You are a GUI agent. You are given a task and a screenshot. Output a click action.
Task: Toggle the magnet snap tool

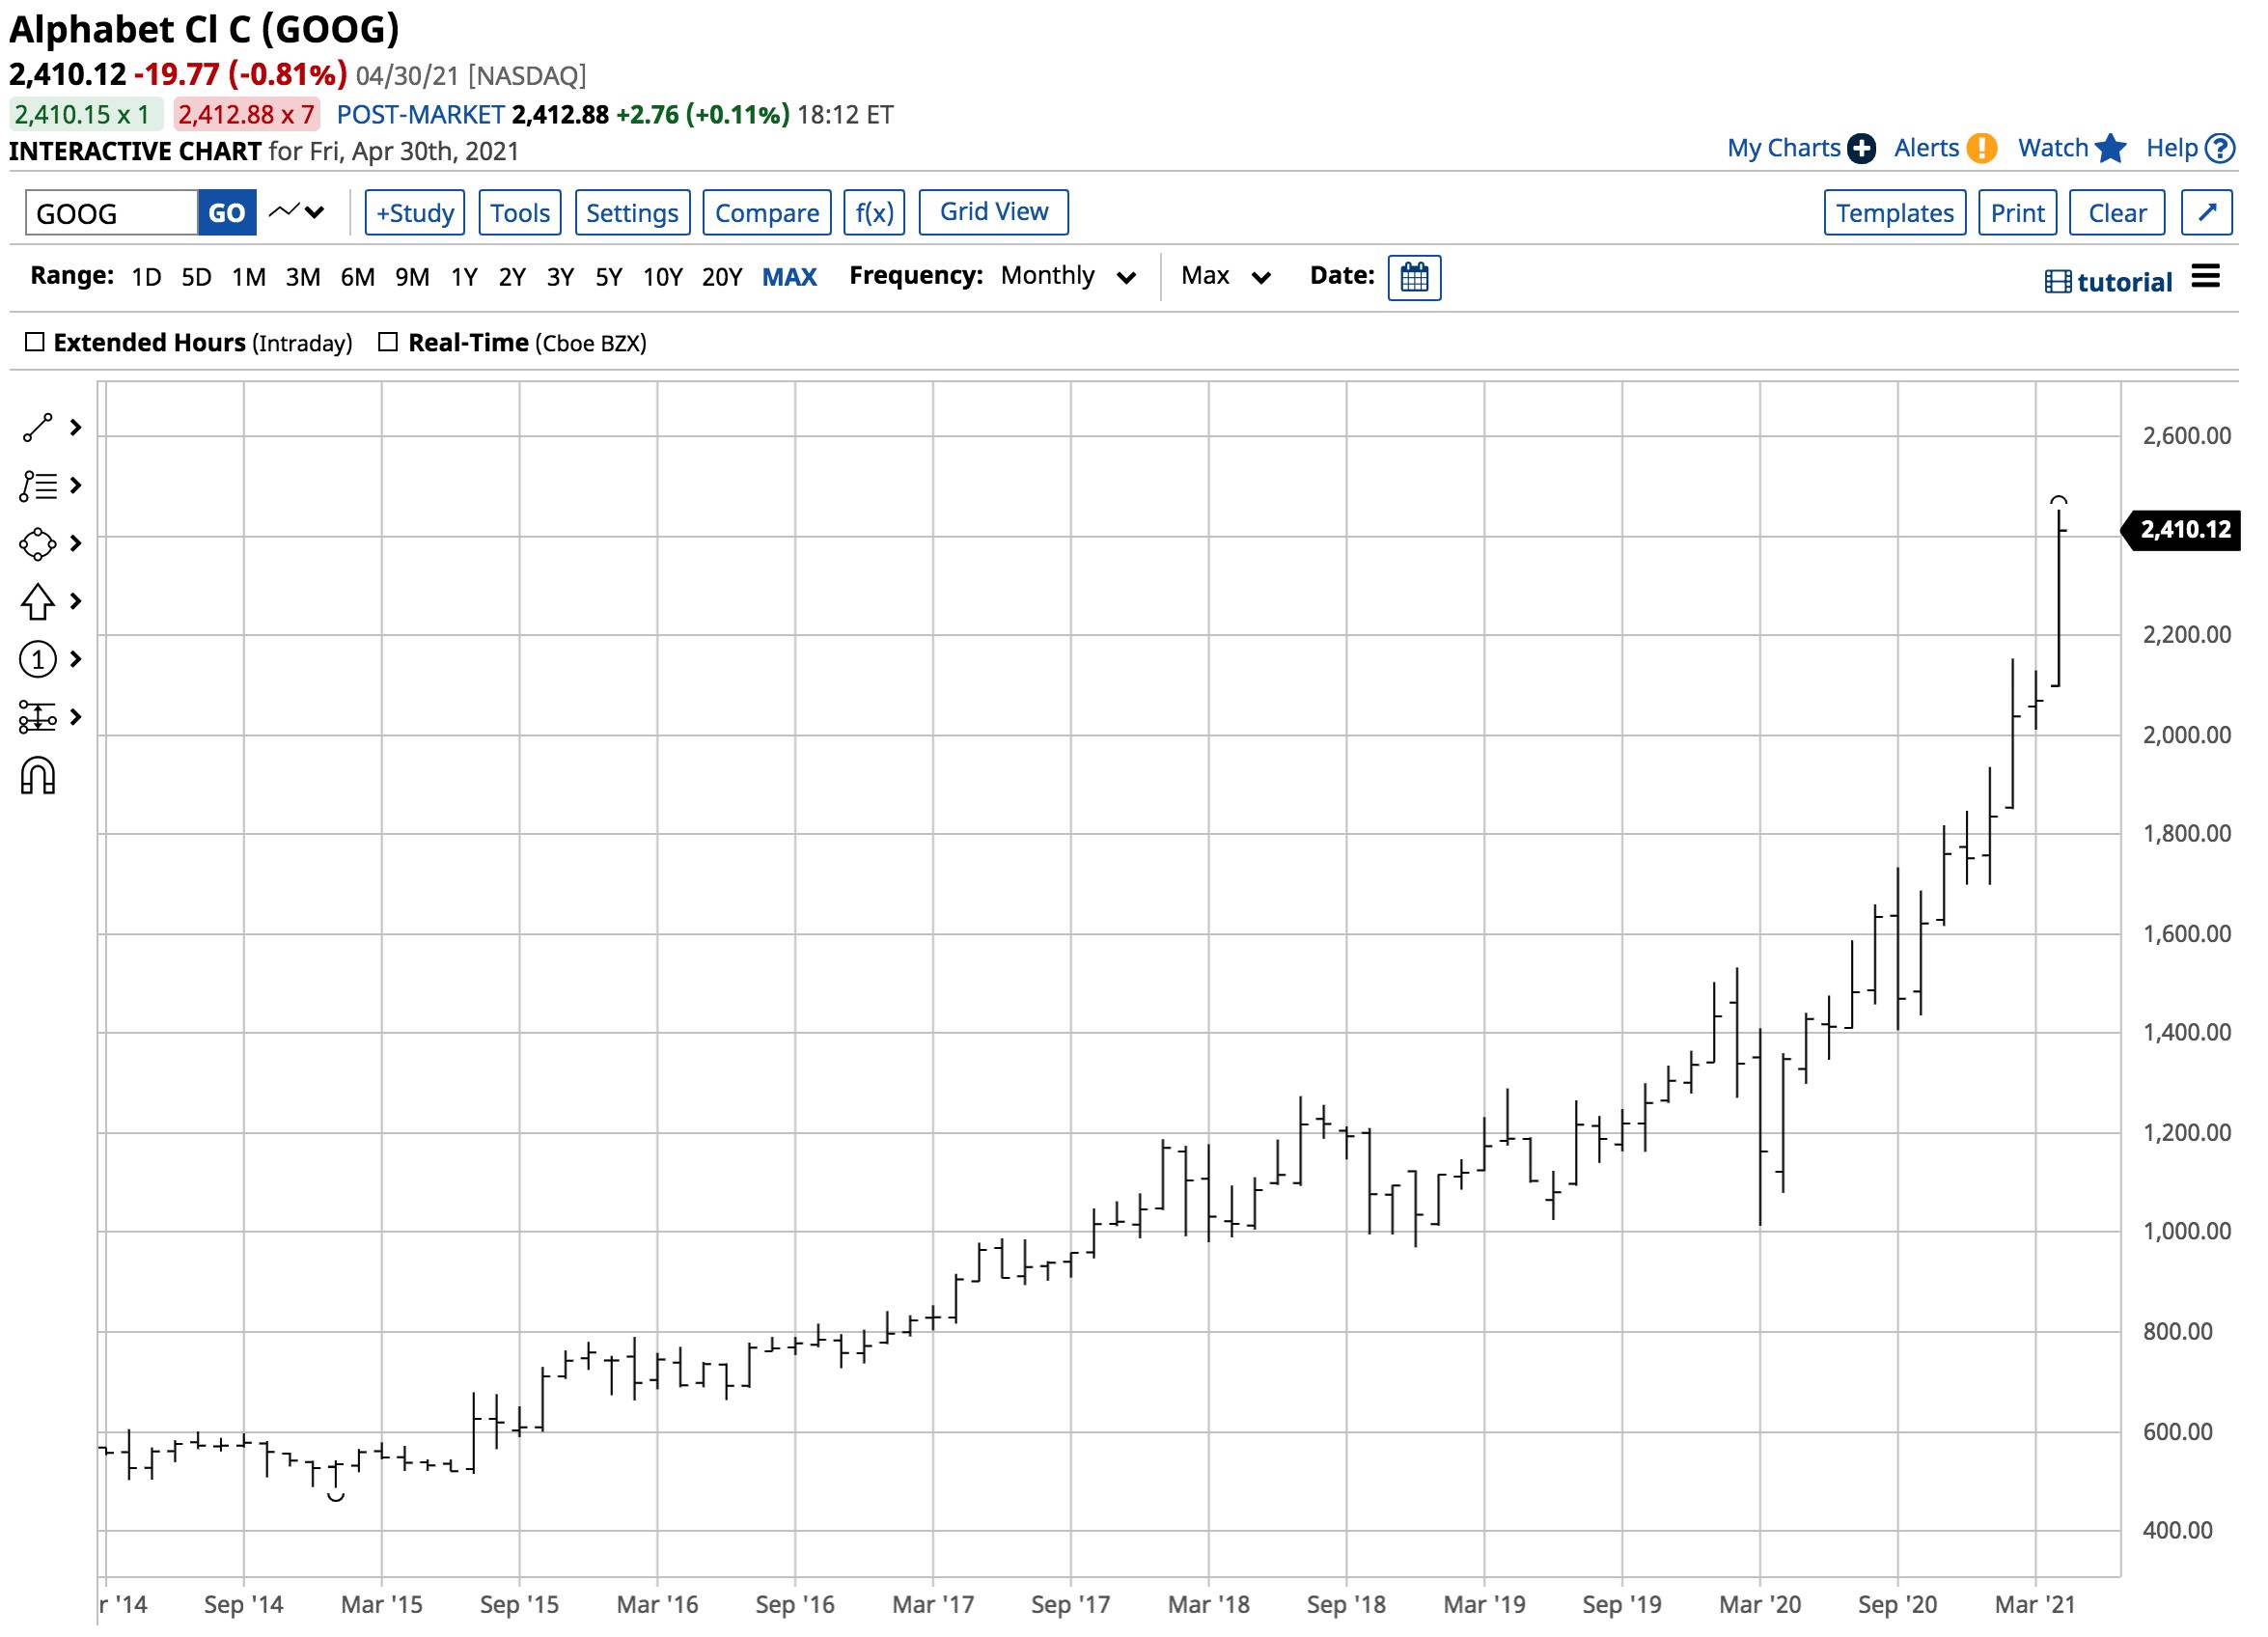[38, 778]
